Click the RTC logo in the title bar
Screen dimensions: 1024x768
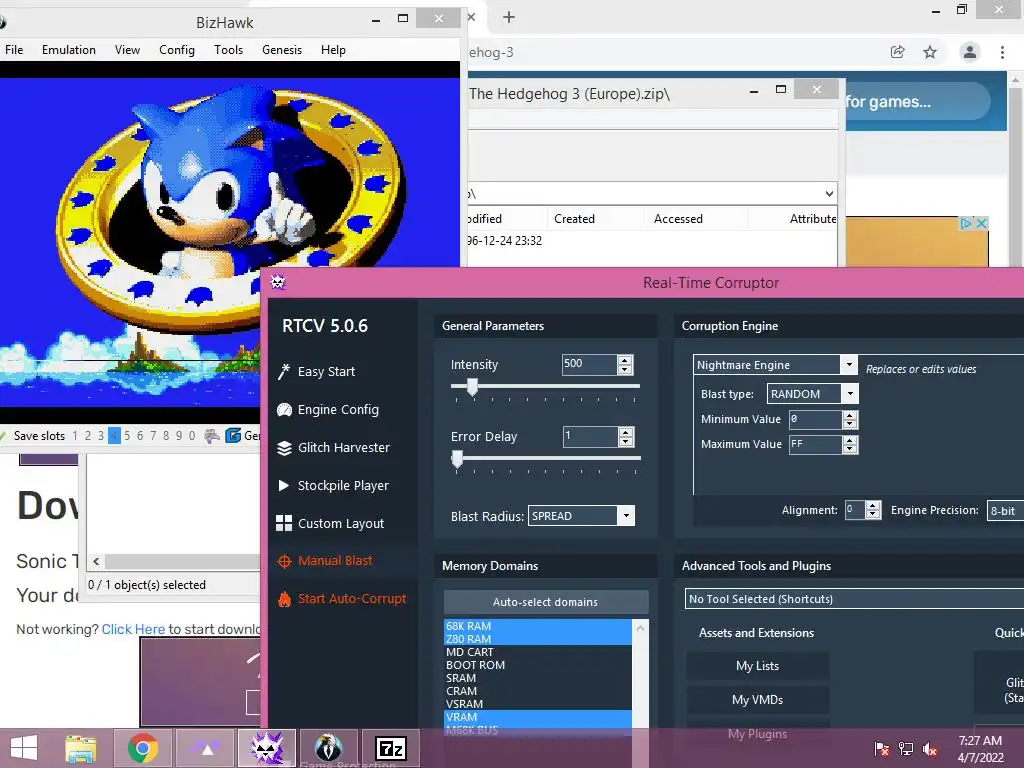(x=278, y=282)
